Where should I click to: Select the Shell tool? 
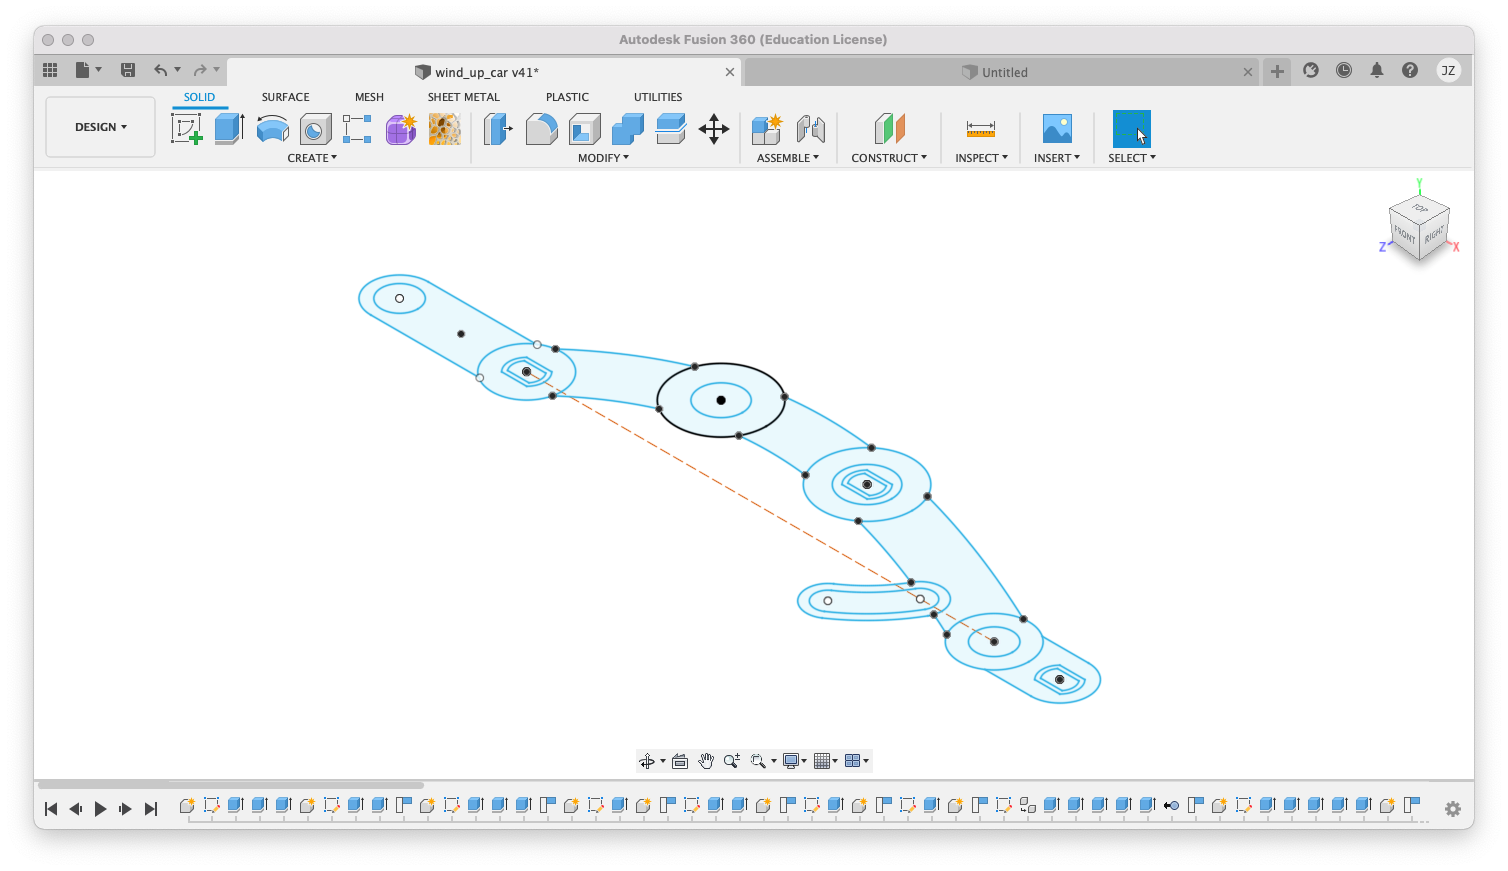pyautogui.click(x=585, y=129)
